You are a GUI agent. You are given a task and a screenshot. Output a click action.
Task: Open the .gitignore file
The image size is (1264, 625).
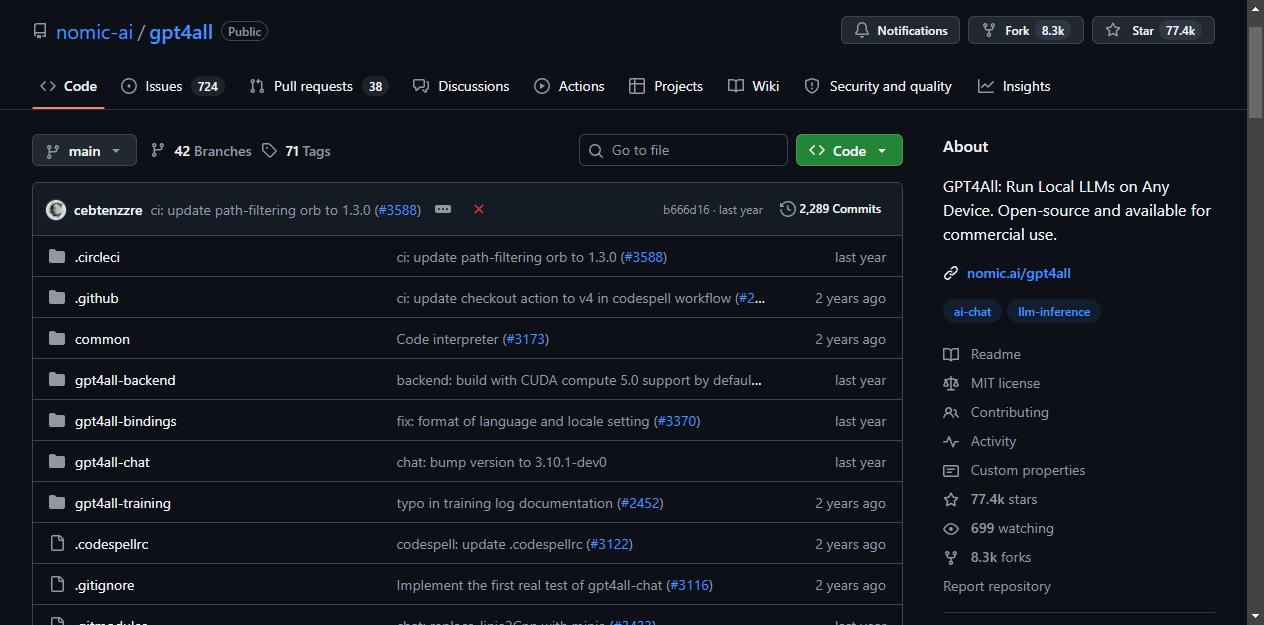pyautogui.click(x=104, y=585)
